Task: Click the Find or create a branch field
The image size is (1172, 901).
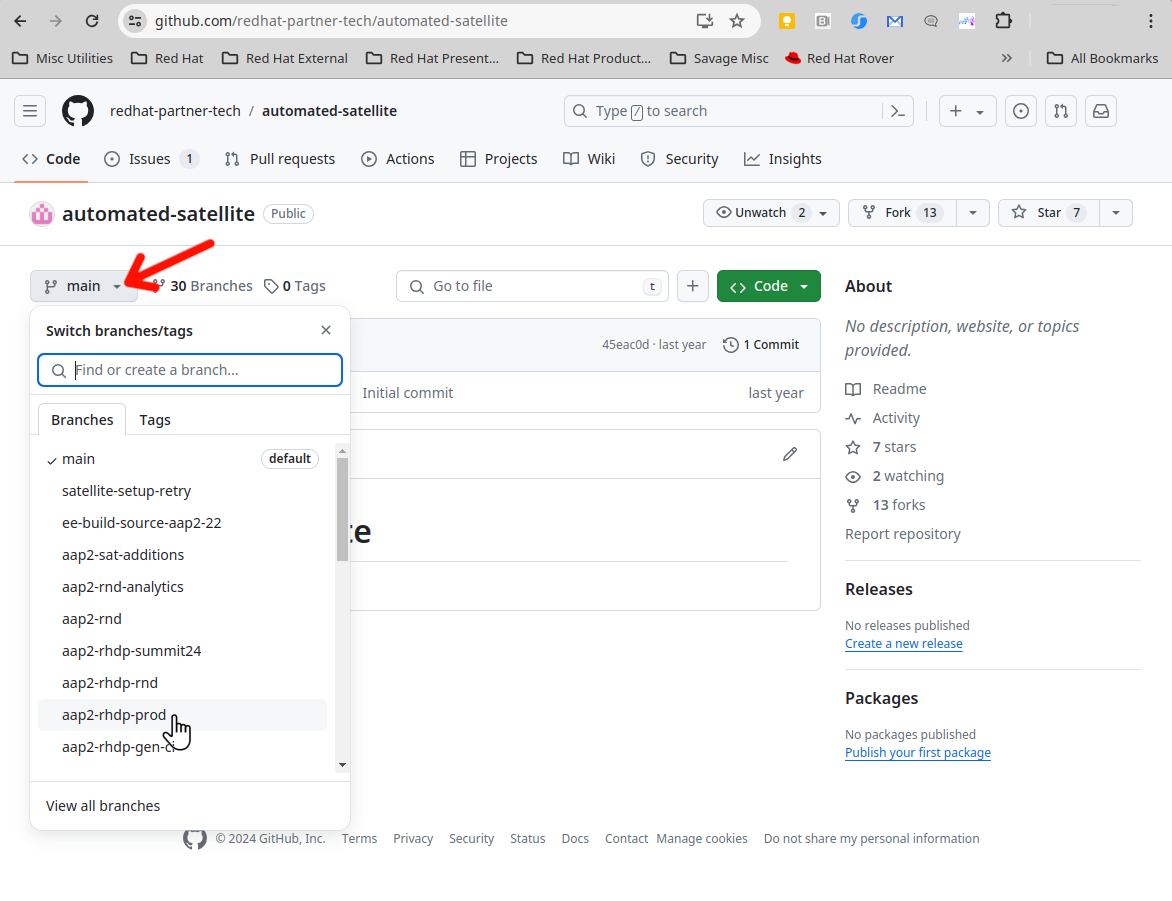Action: pyautogui.click(x=190, y=370)
